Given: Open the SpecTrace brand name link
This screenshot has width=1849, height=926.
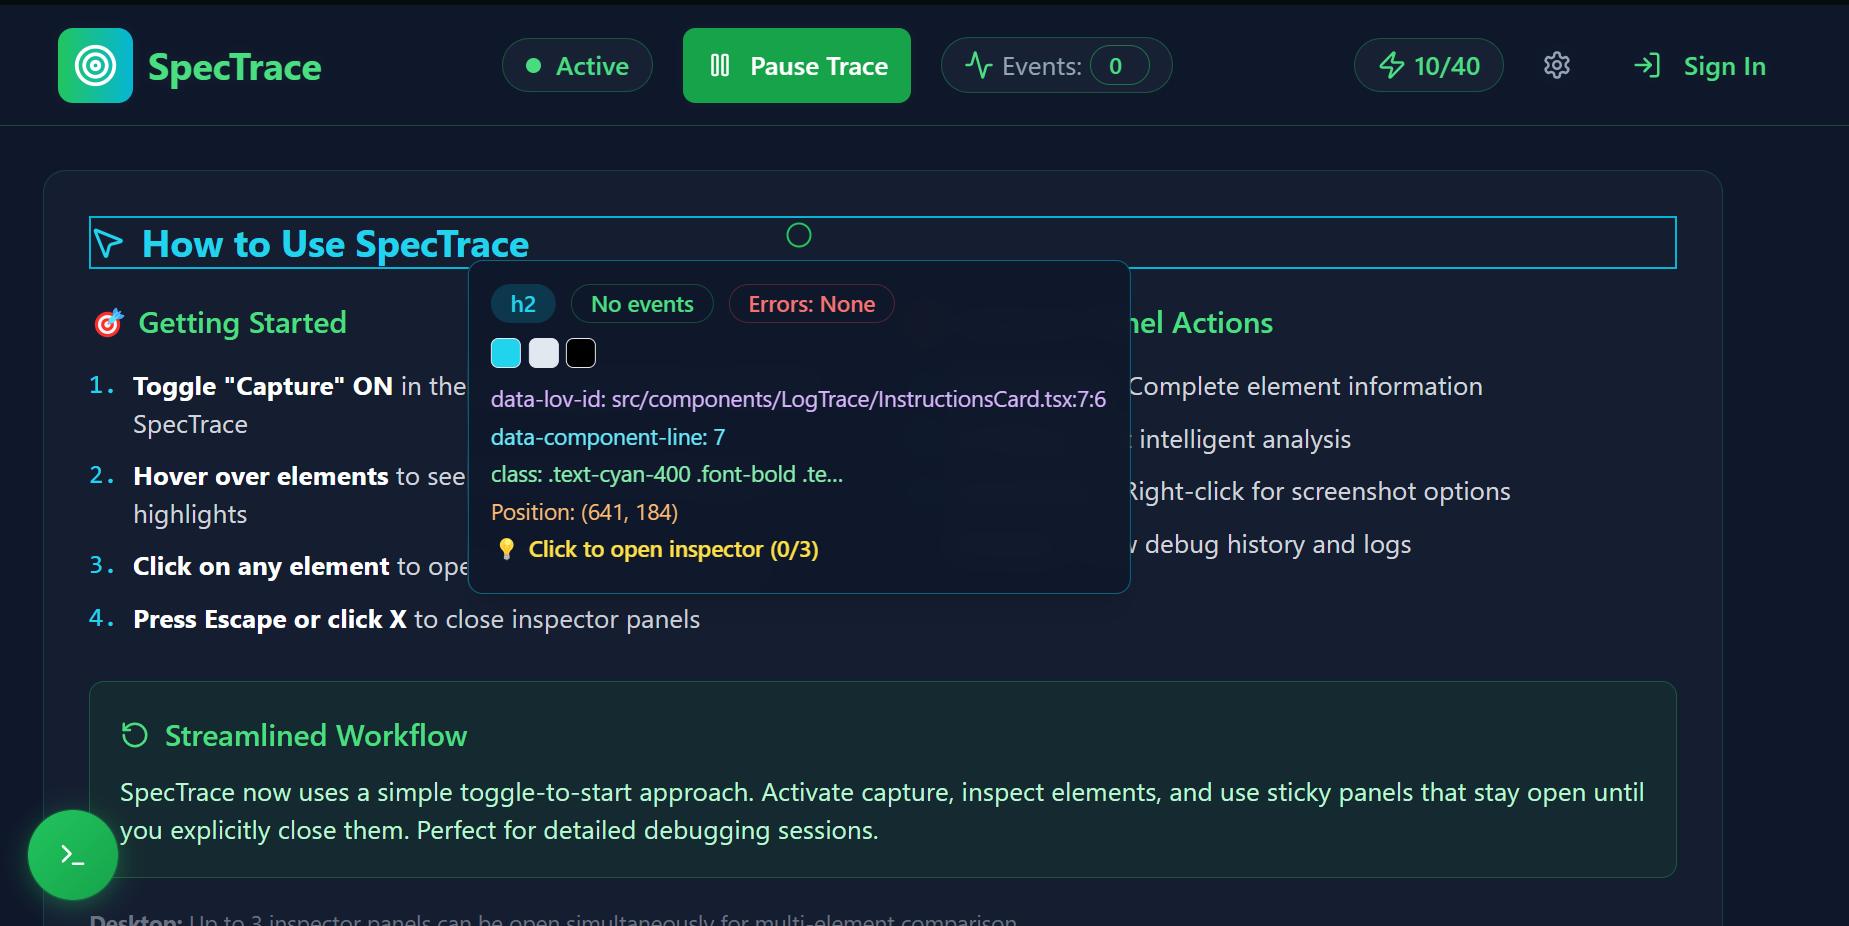Looking at the screenshot, I should tap(235, 67).
